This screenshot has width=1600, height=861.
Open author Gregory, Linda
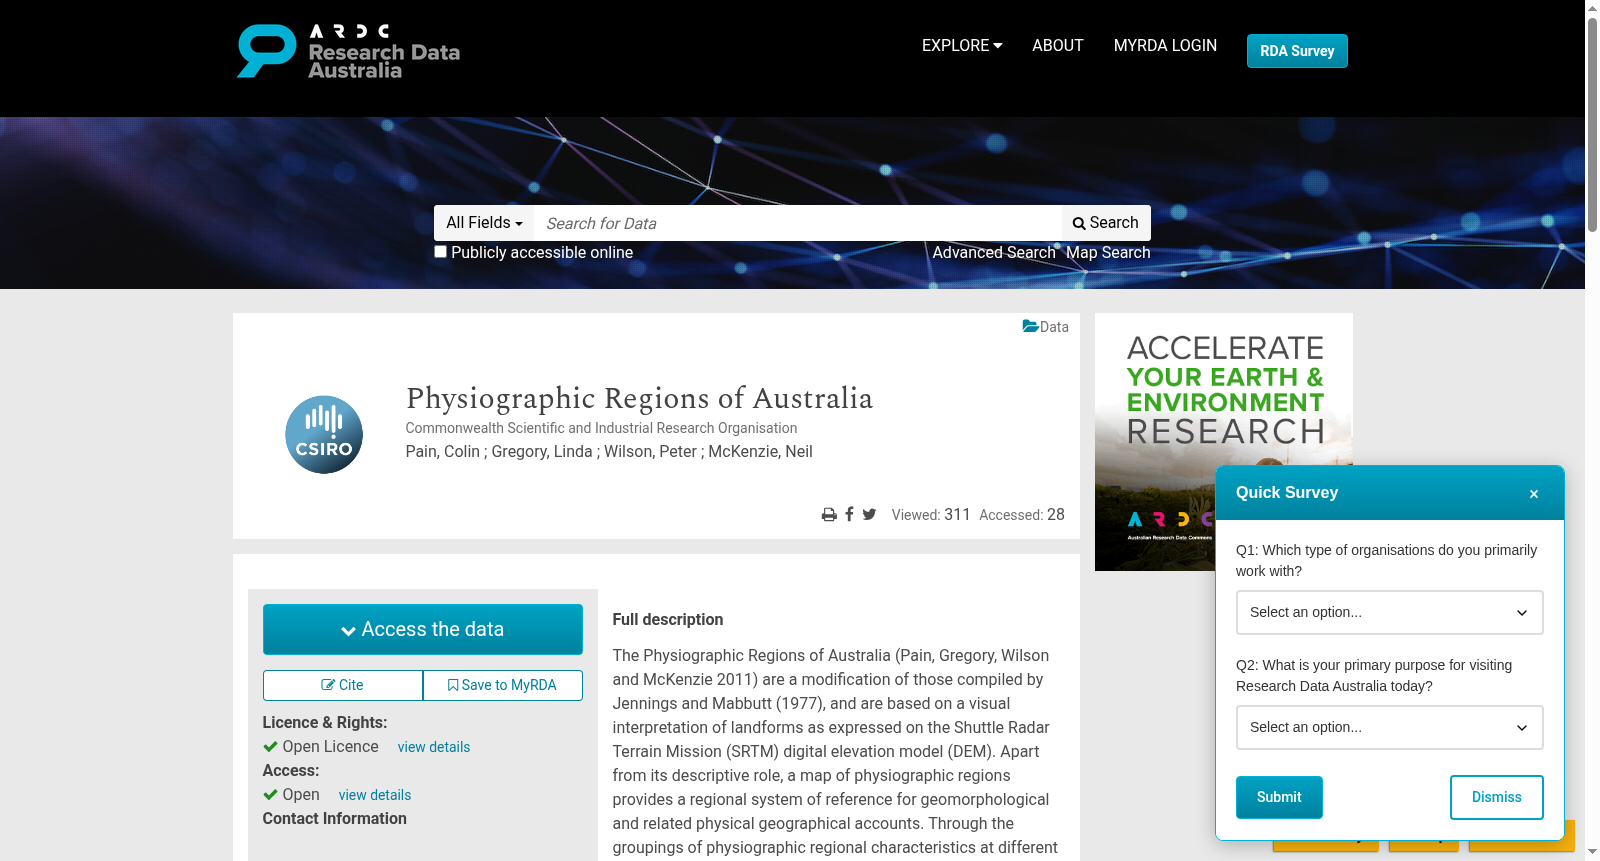coord(542,452)
